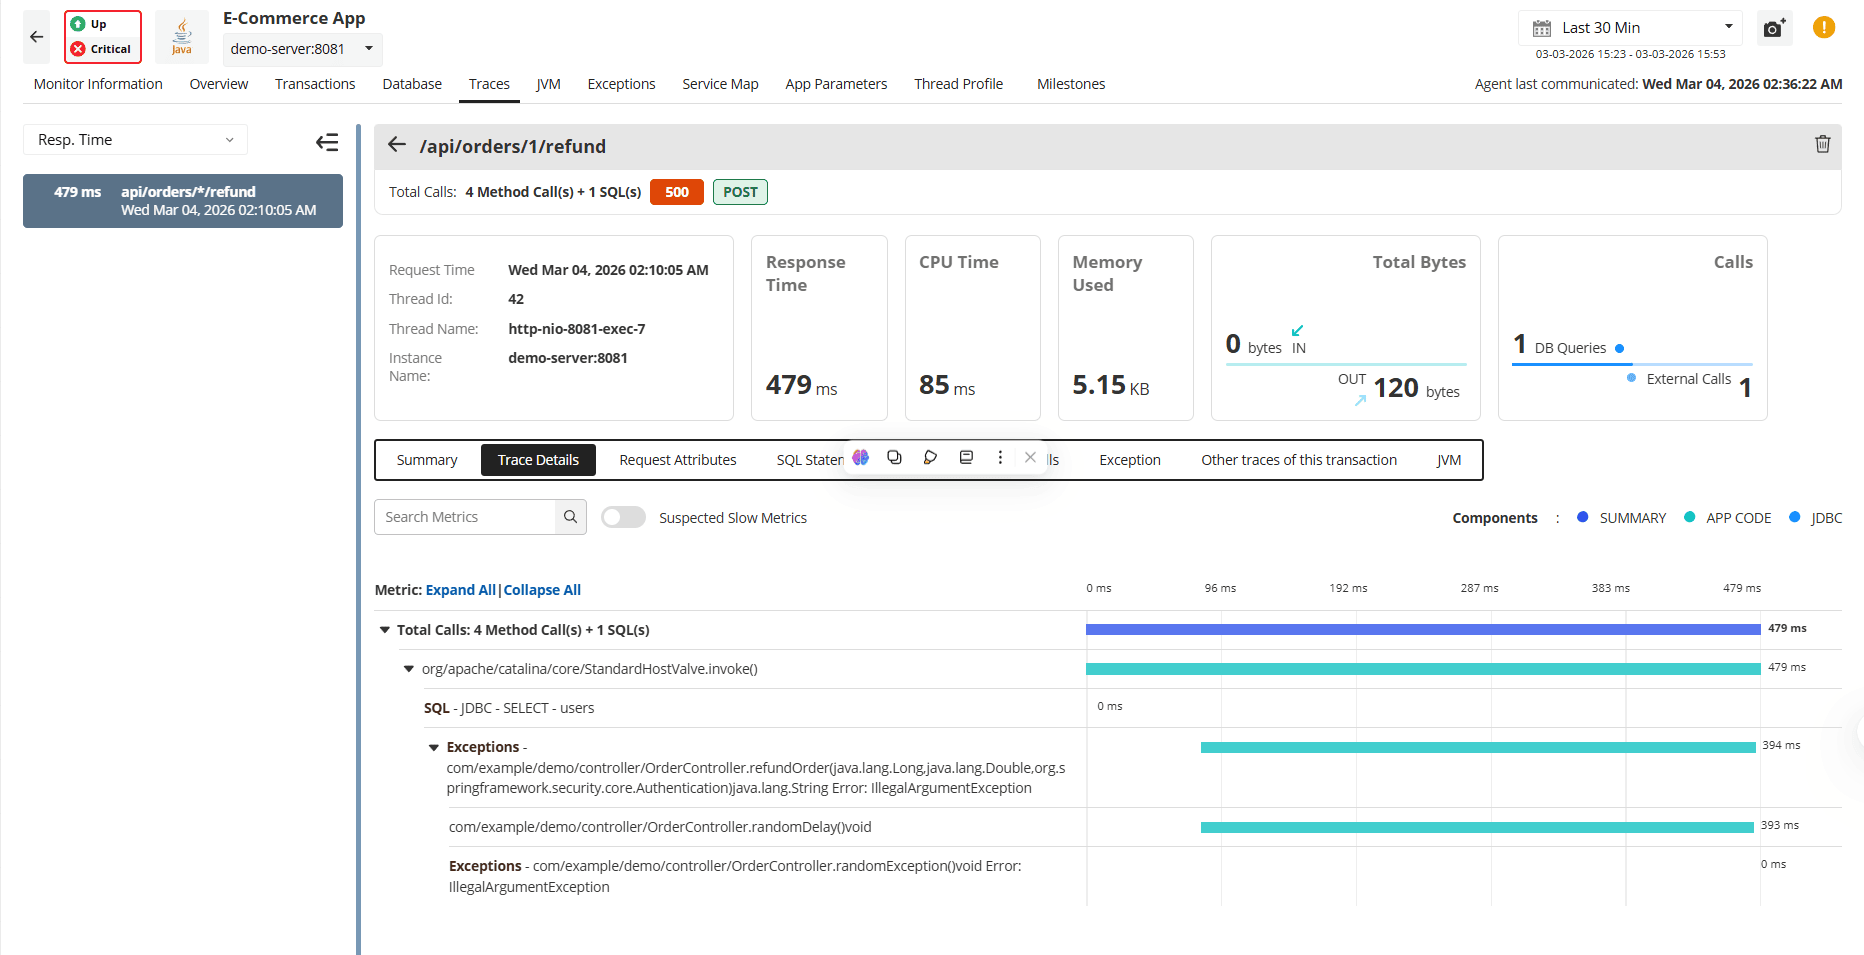Open the Exceptions top tab

click(621, 84)
